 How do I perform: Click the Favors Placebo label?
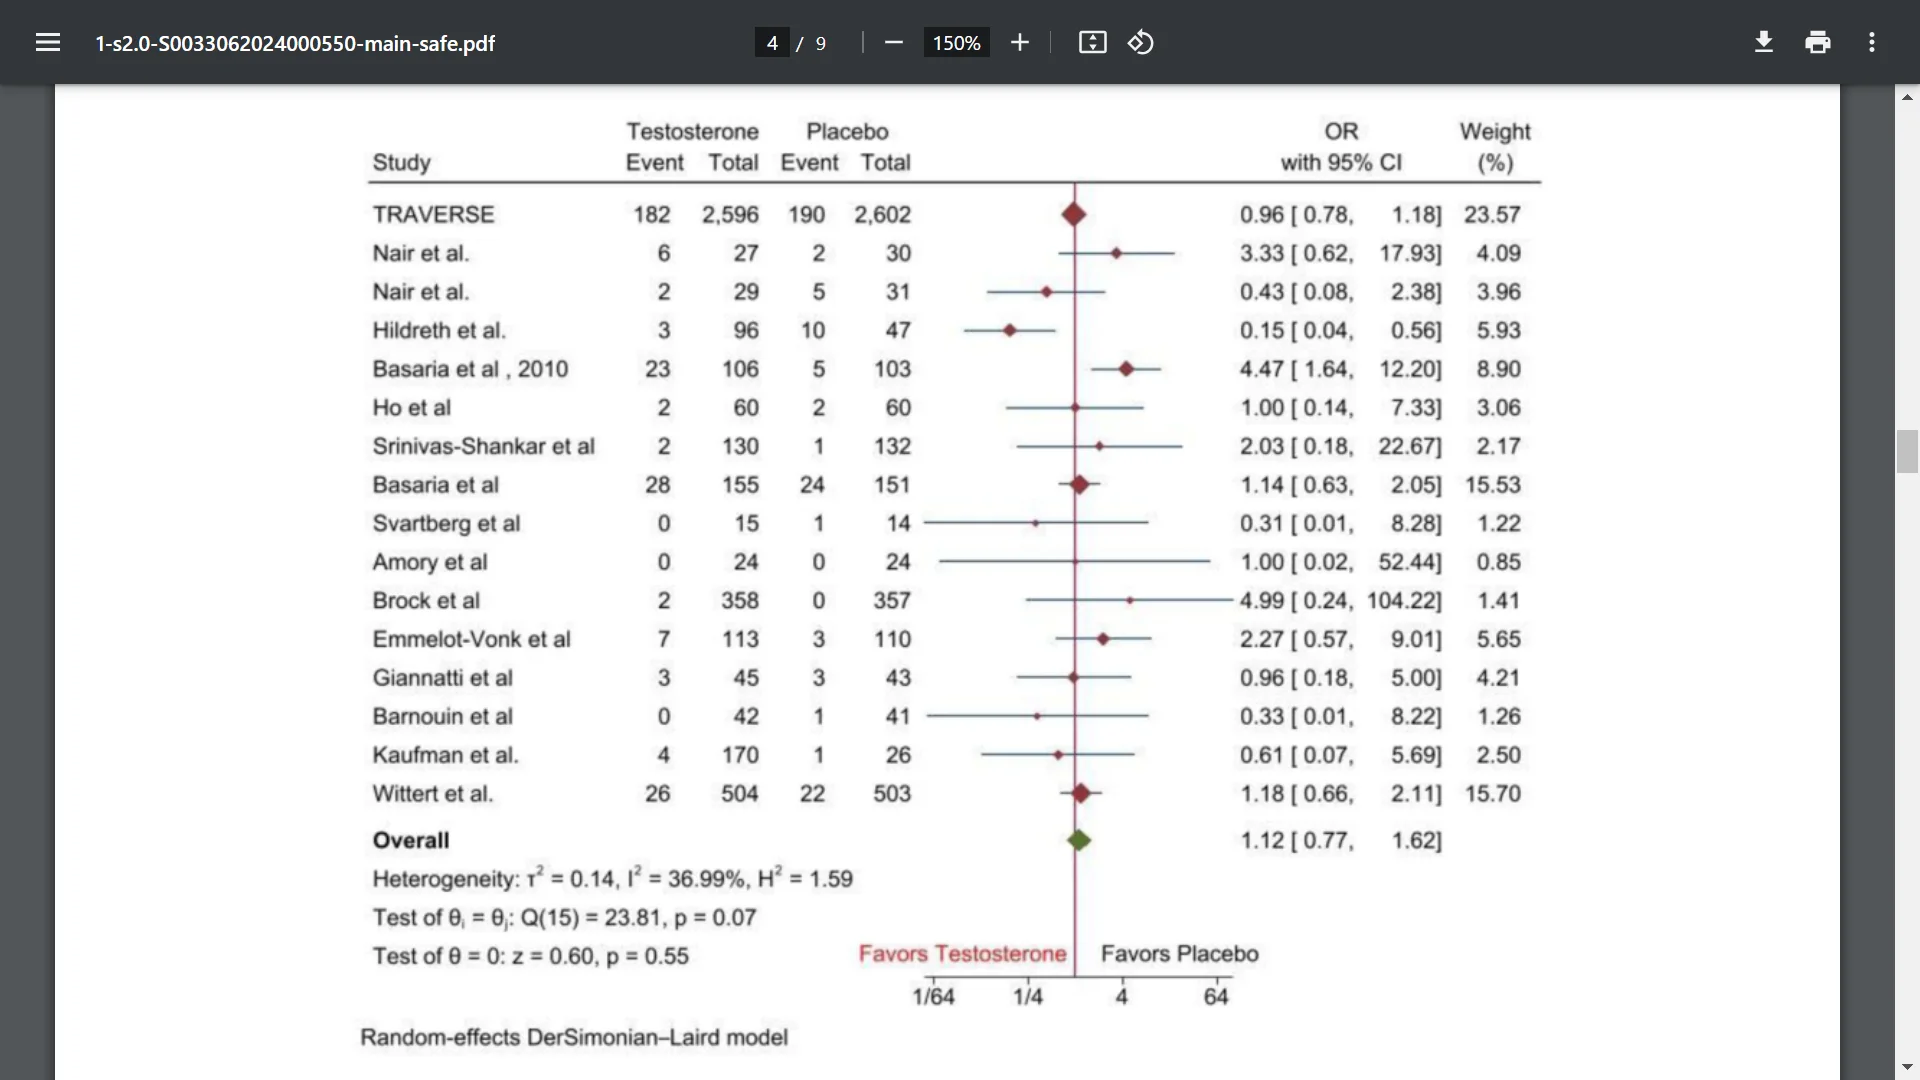click(1179, 954)
